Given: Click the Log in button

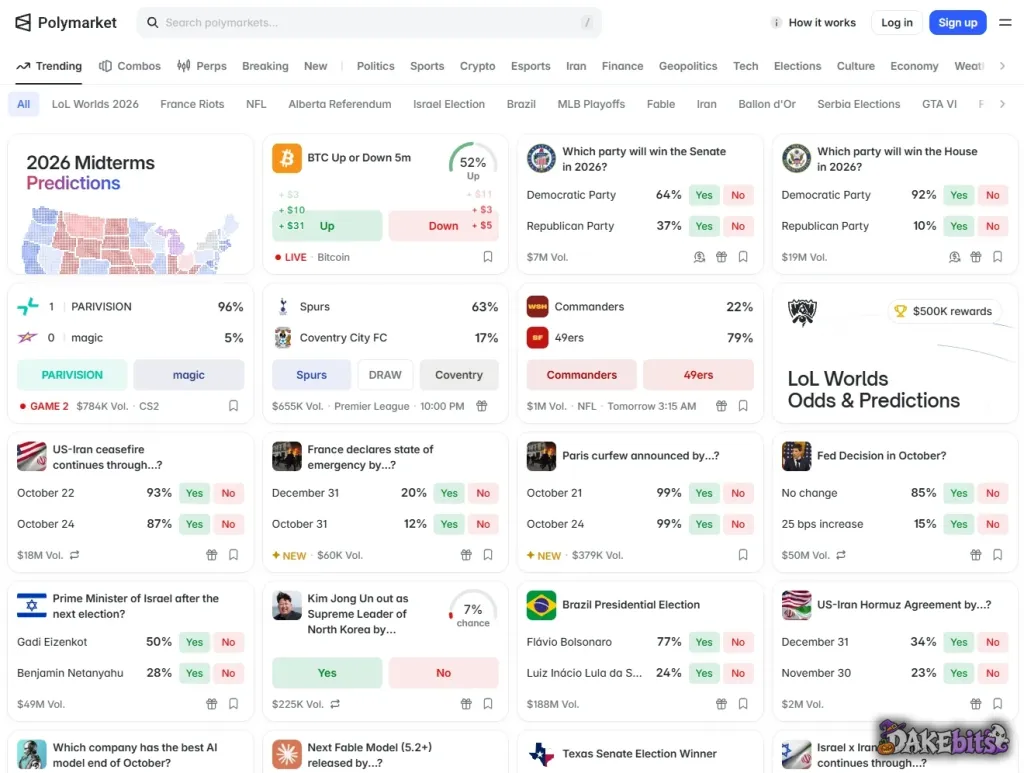Looking at the screenshot, I should point(897,23).
